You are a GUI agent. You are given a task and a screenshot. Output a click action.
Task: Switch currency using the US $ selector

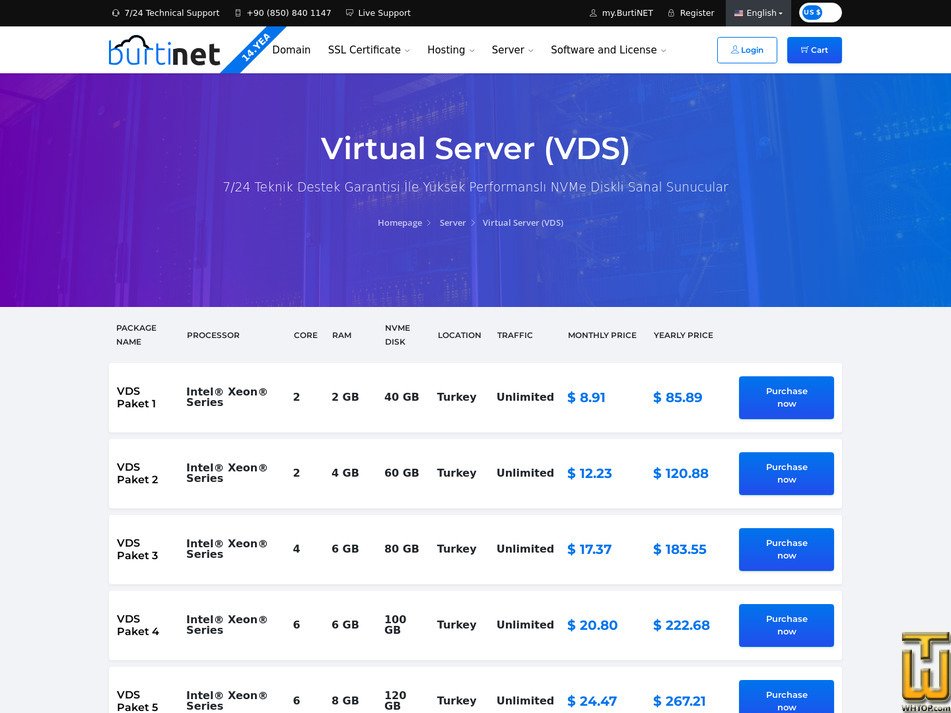(x=812, y=12)
